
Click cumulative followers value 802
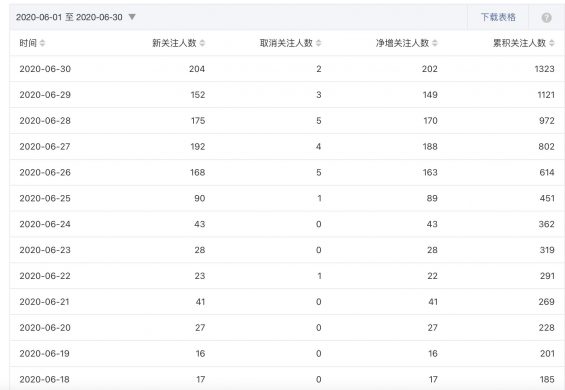[547, 147]
